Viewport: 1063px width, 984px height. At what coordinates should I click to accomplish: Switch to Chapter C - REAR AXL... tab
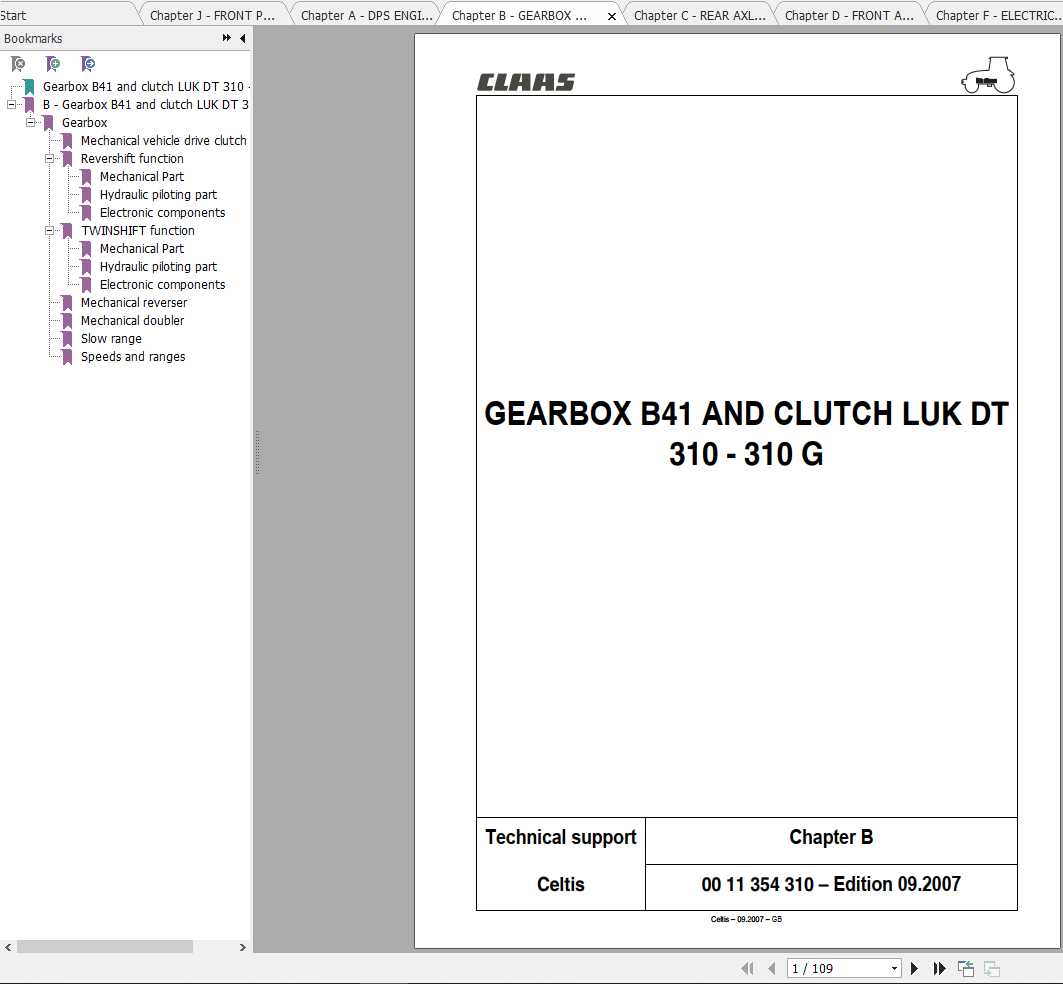click(700, 16)
